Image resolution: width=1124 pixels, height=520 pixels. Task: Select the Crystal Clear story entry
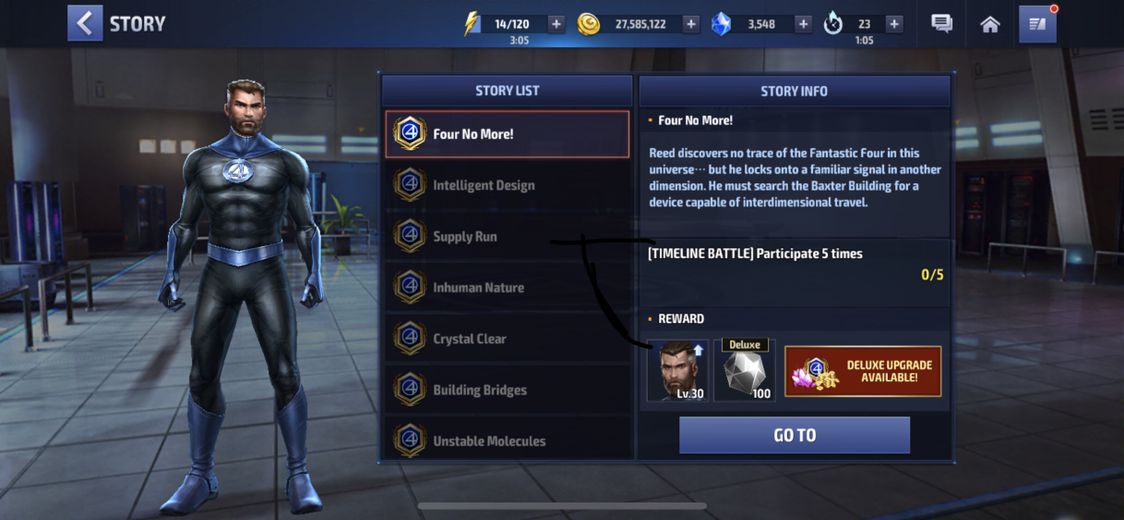point(507,339)
